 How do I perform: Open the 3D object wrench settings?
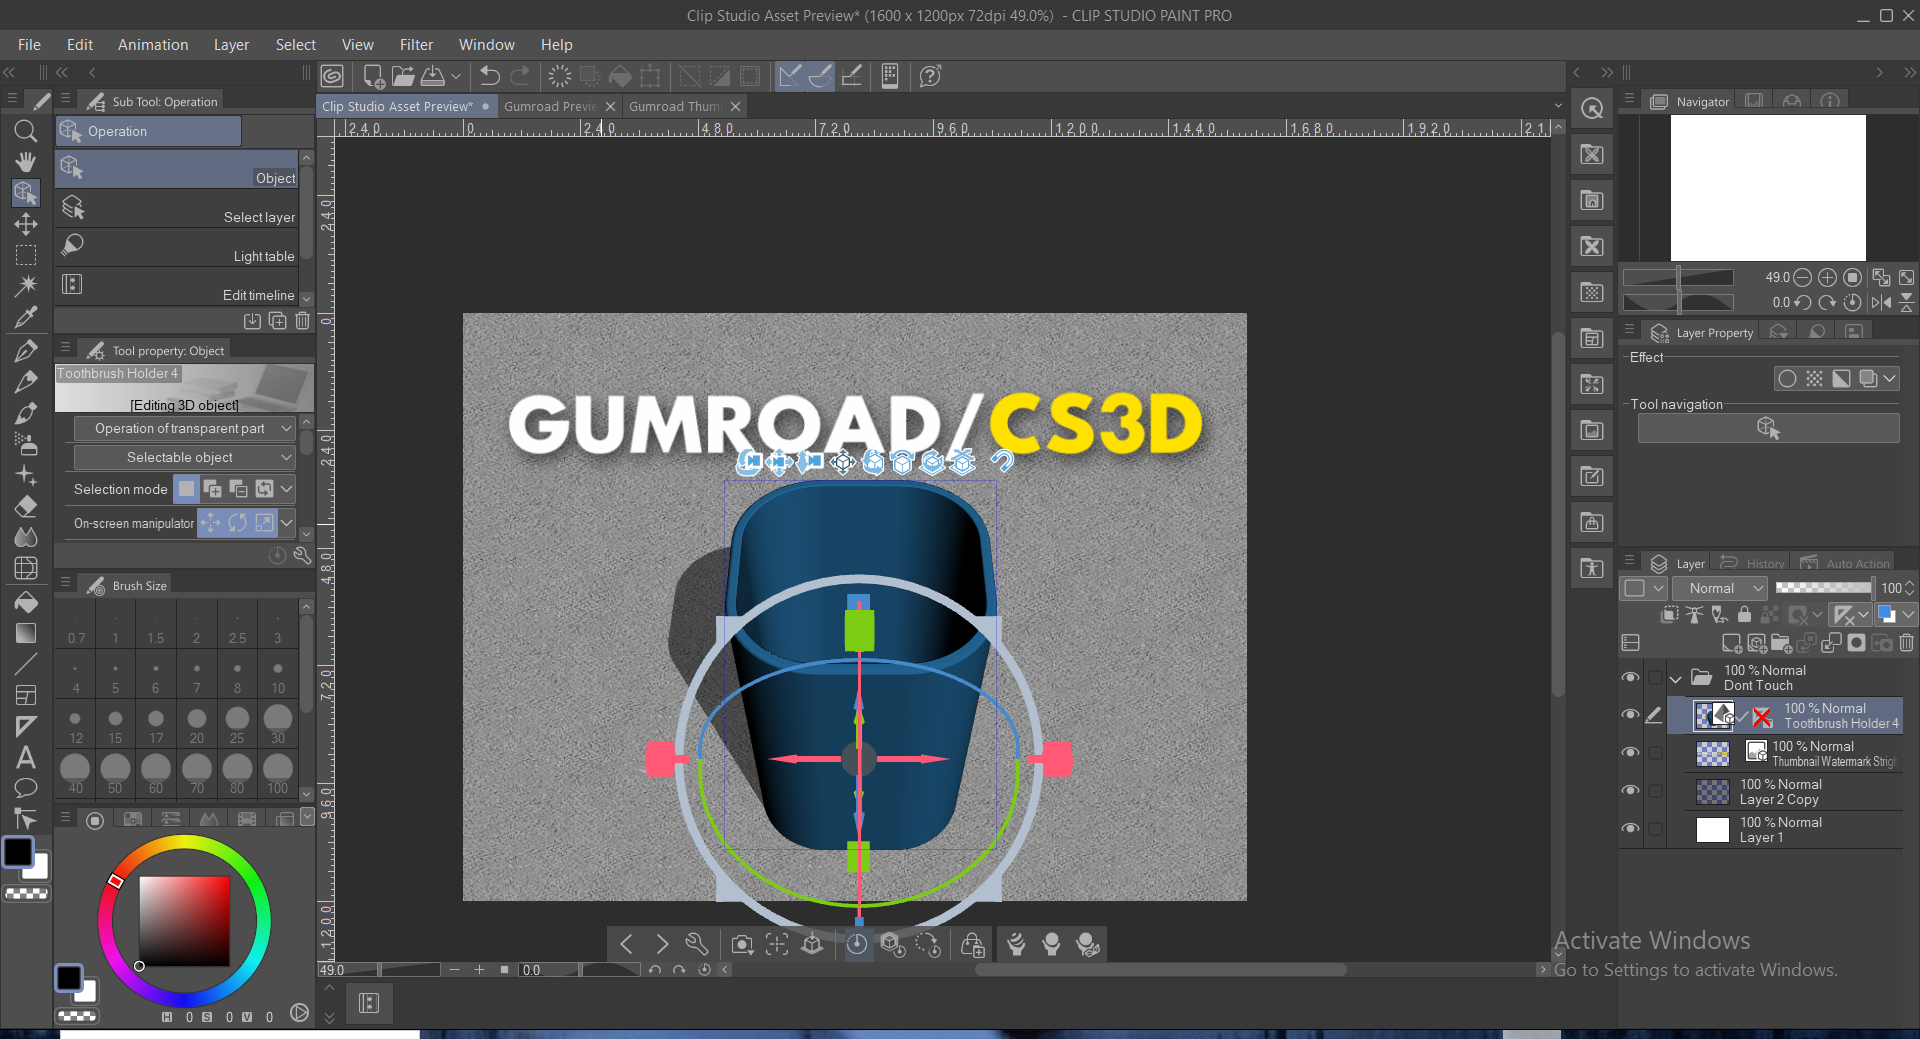(696, 944)
